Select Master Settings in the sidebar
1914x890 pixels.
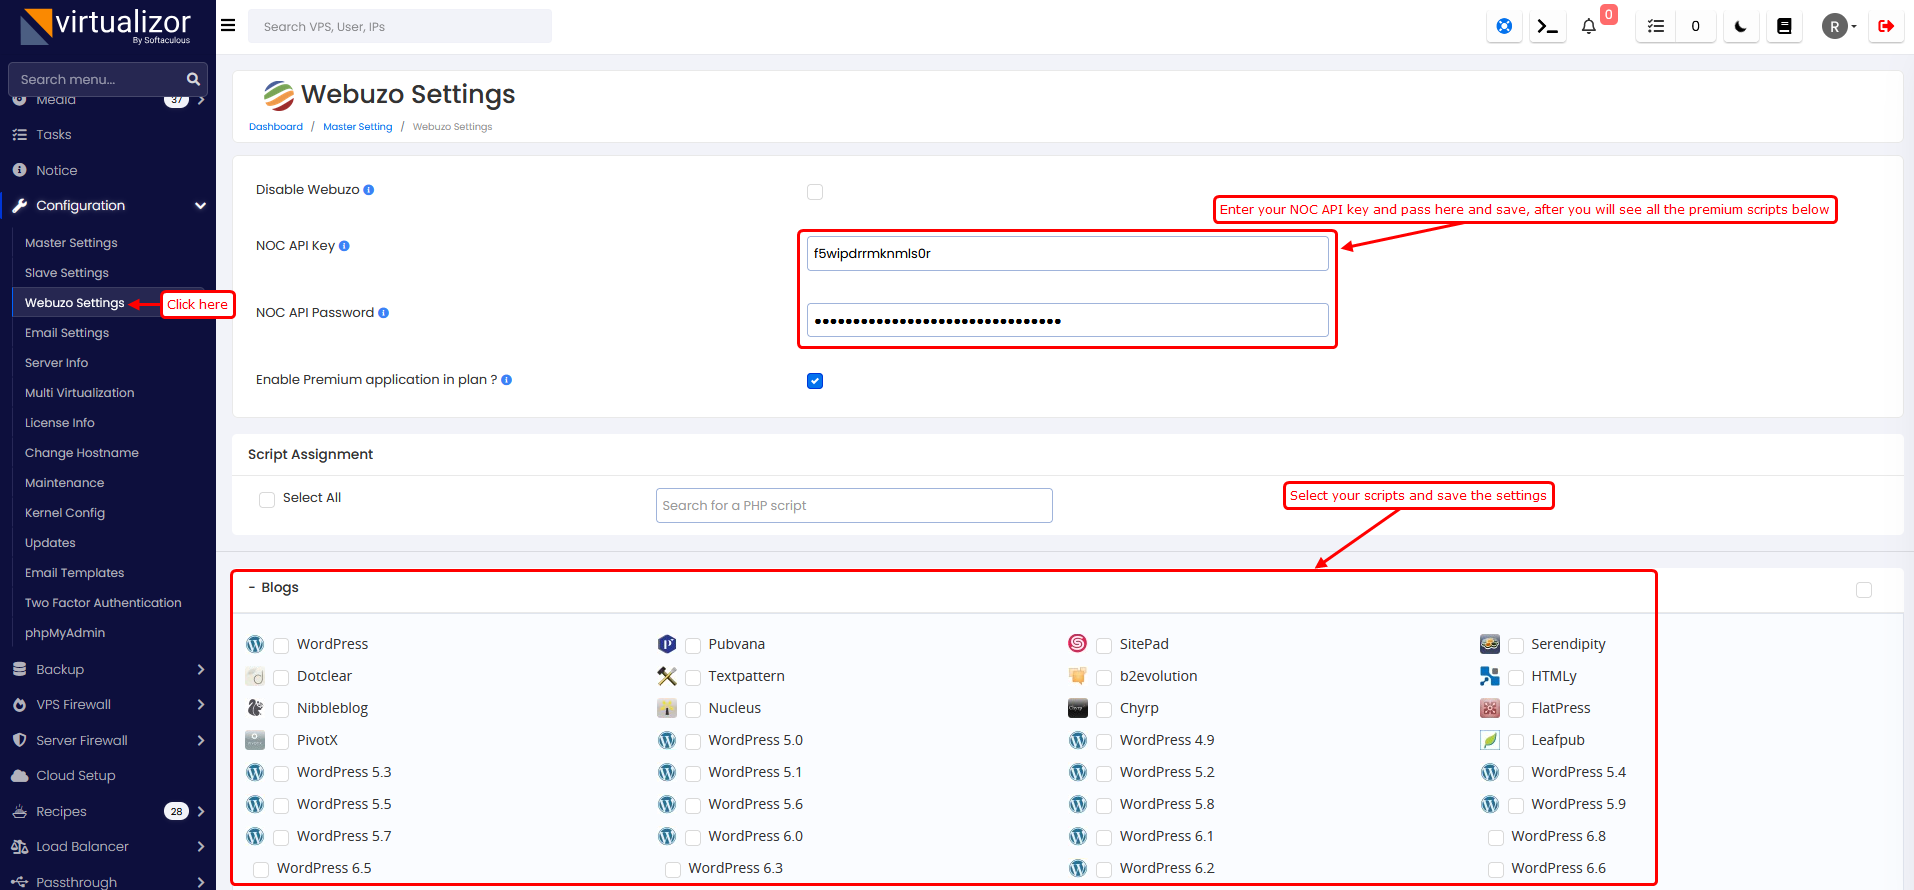coord(71,243)
